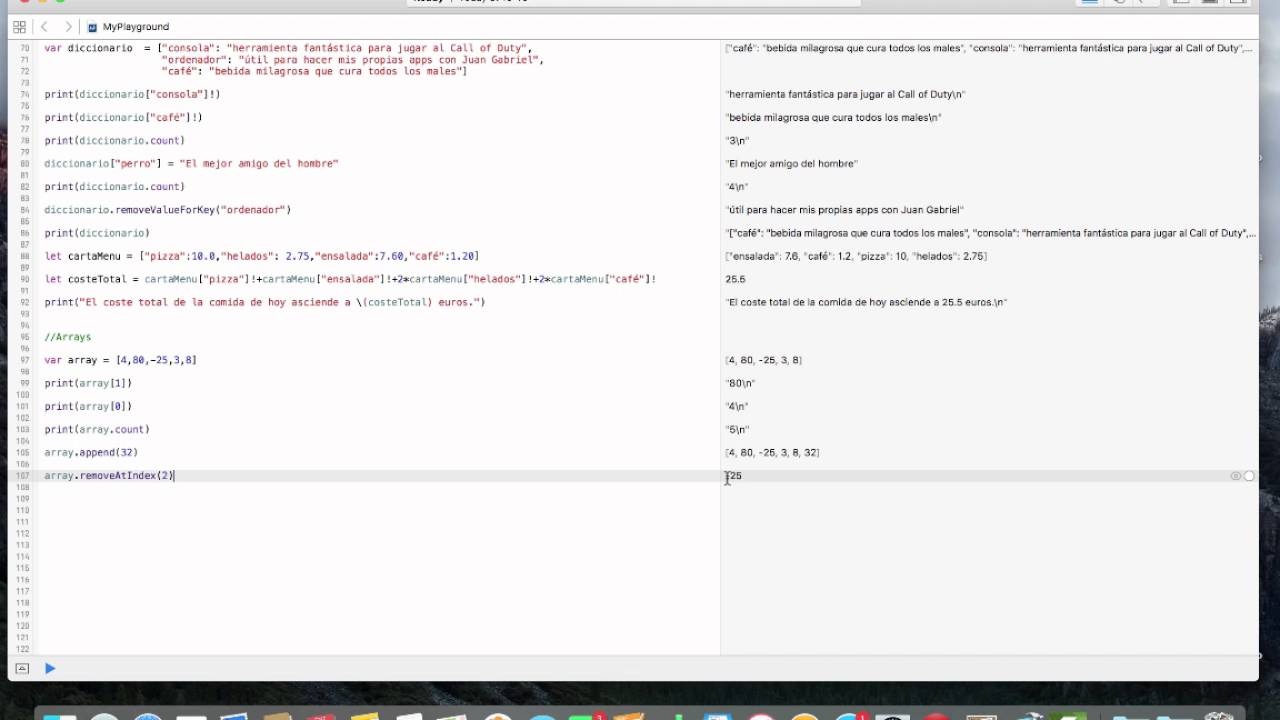The height and width of the screenshot is (720, 1280).
Task: Click the print(array[0]) line
Action: (x=88, y=406)
